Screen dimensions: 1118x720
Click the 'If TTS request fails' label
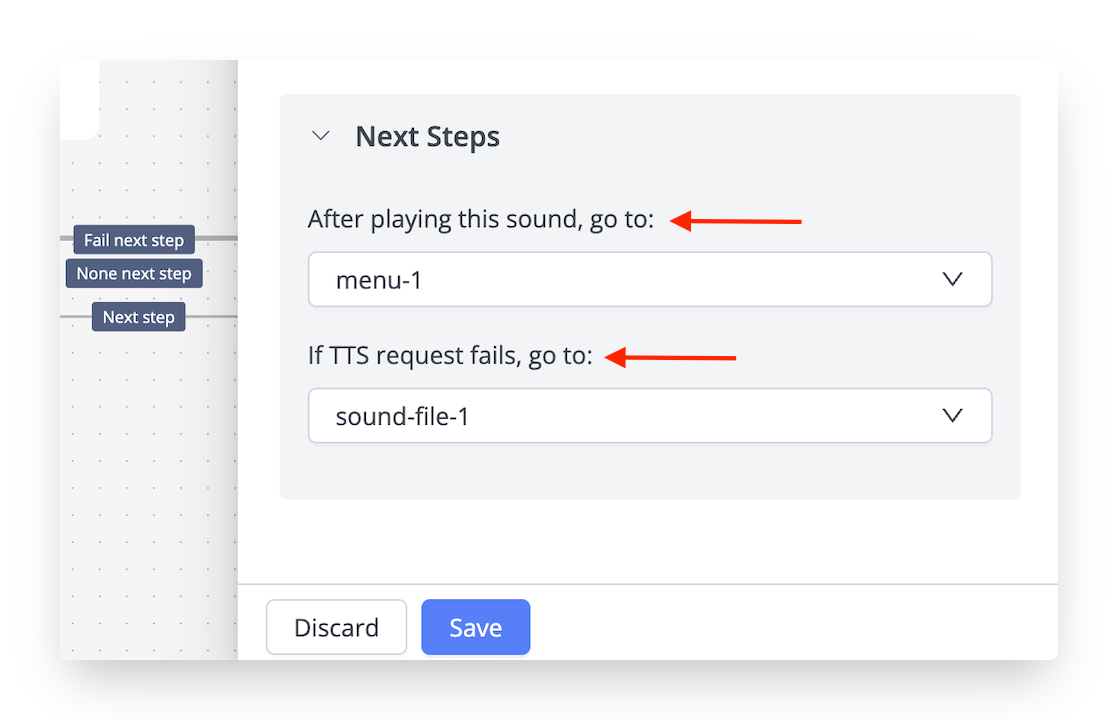pyautogui.click(x=450, y=355)
